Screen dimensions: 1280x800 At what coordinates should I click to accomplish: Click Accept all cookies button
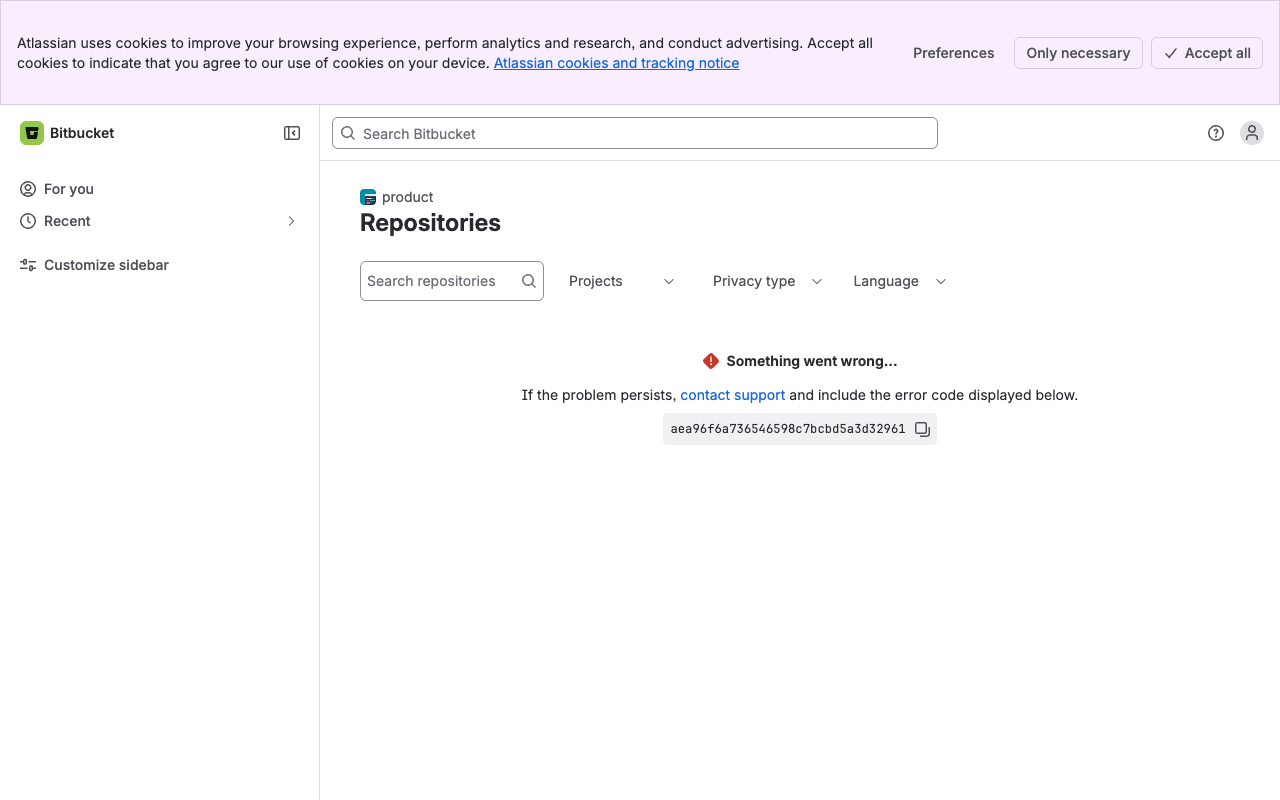click(1207, 53)
